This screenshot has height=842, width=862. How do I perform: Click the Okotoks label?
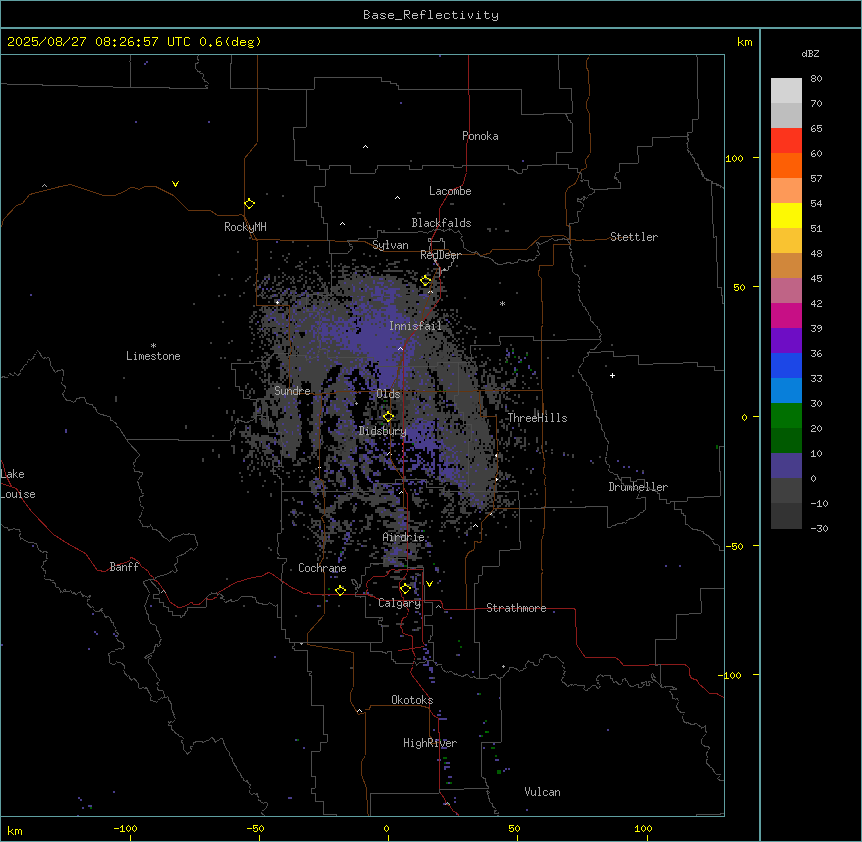coord(412,700)
